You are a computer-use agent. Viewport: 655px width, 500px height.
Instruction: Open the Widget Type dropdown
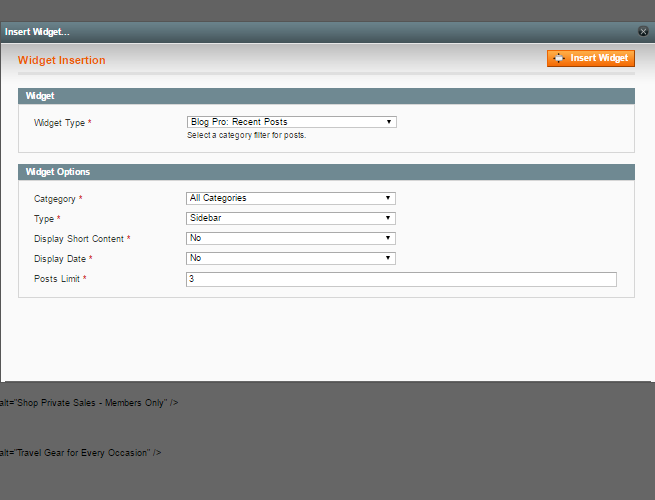[291, 122]
